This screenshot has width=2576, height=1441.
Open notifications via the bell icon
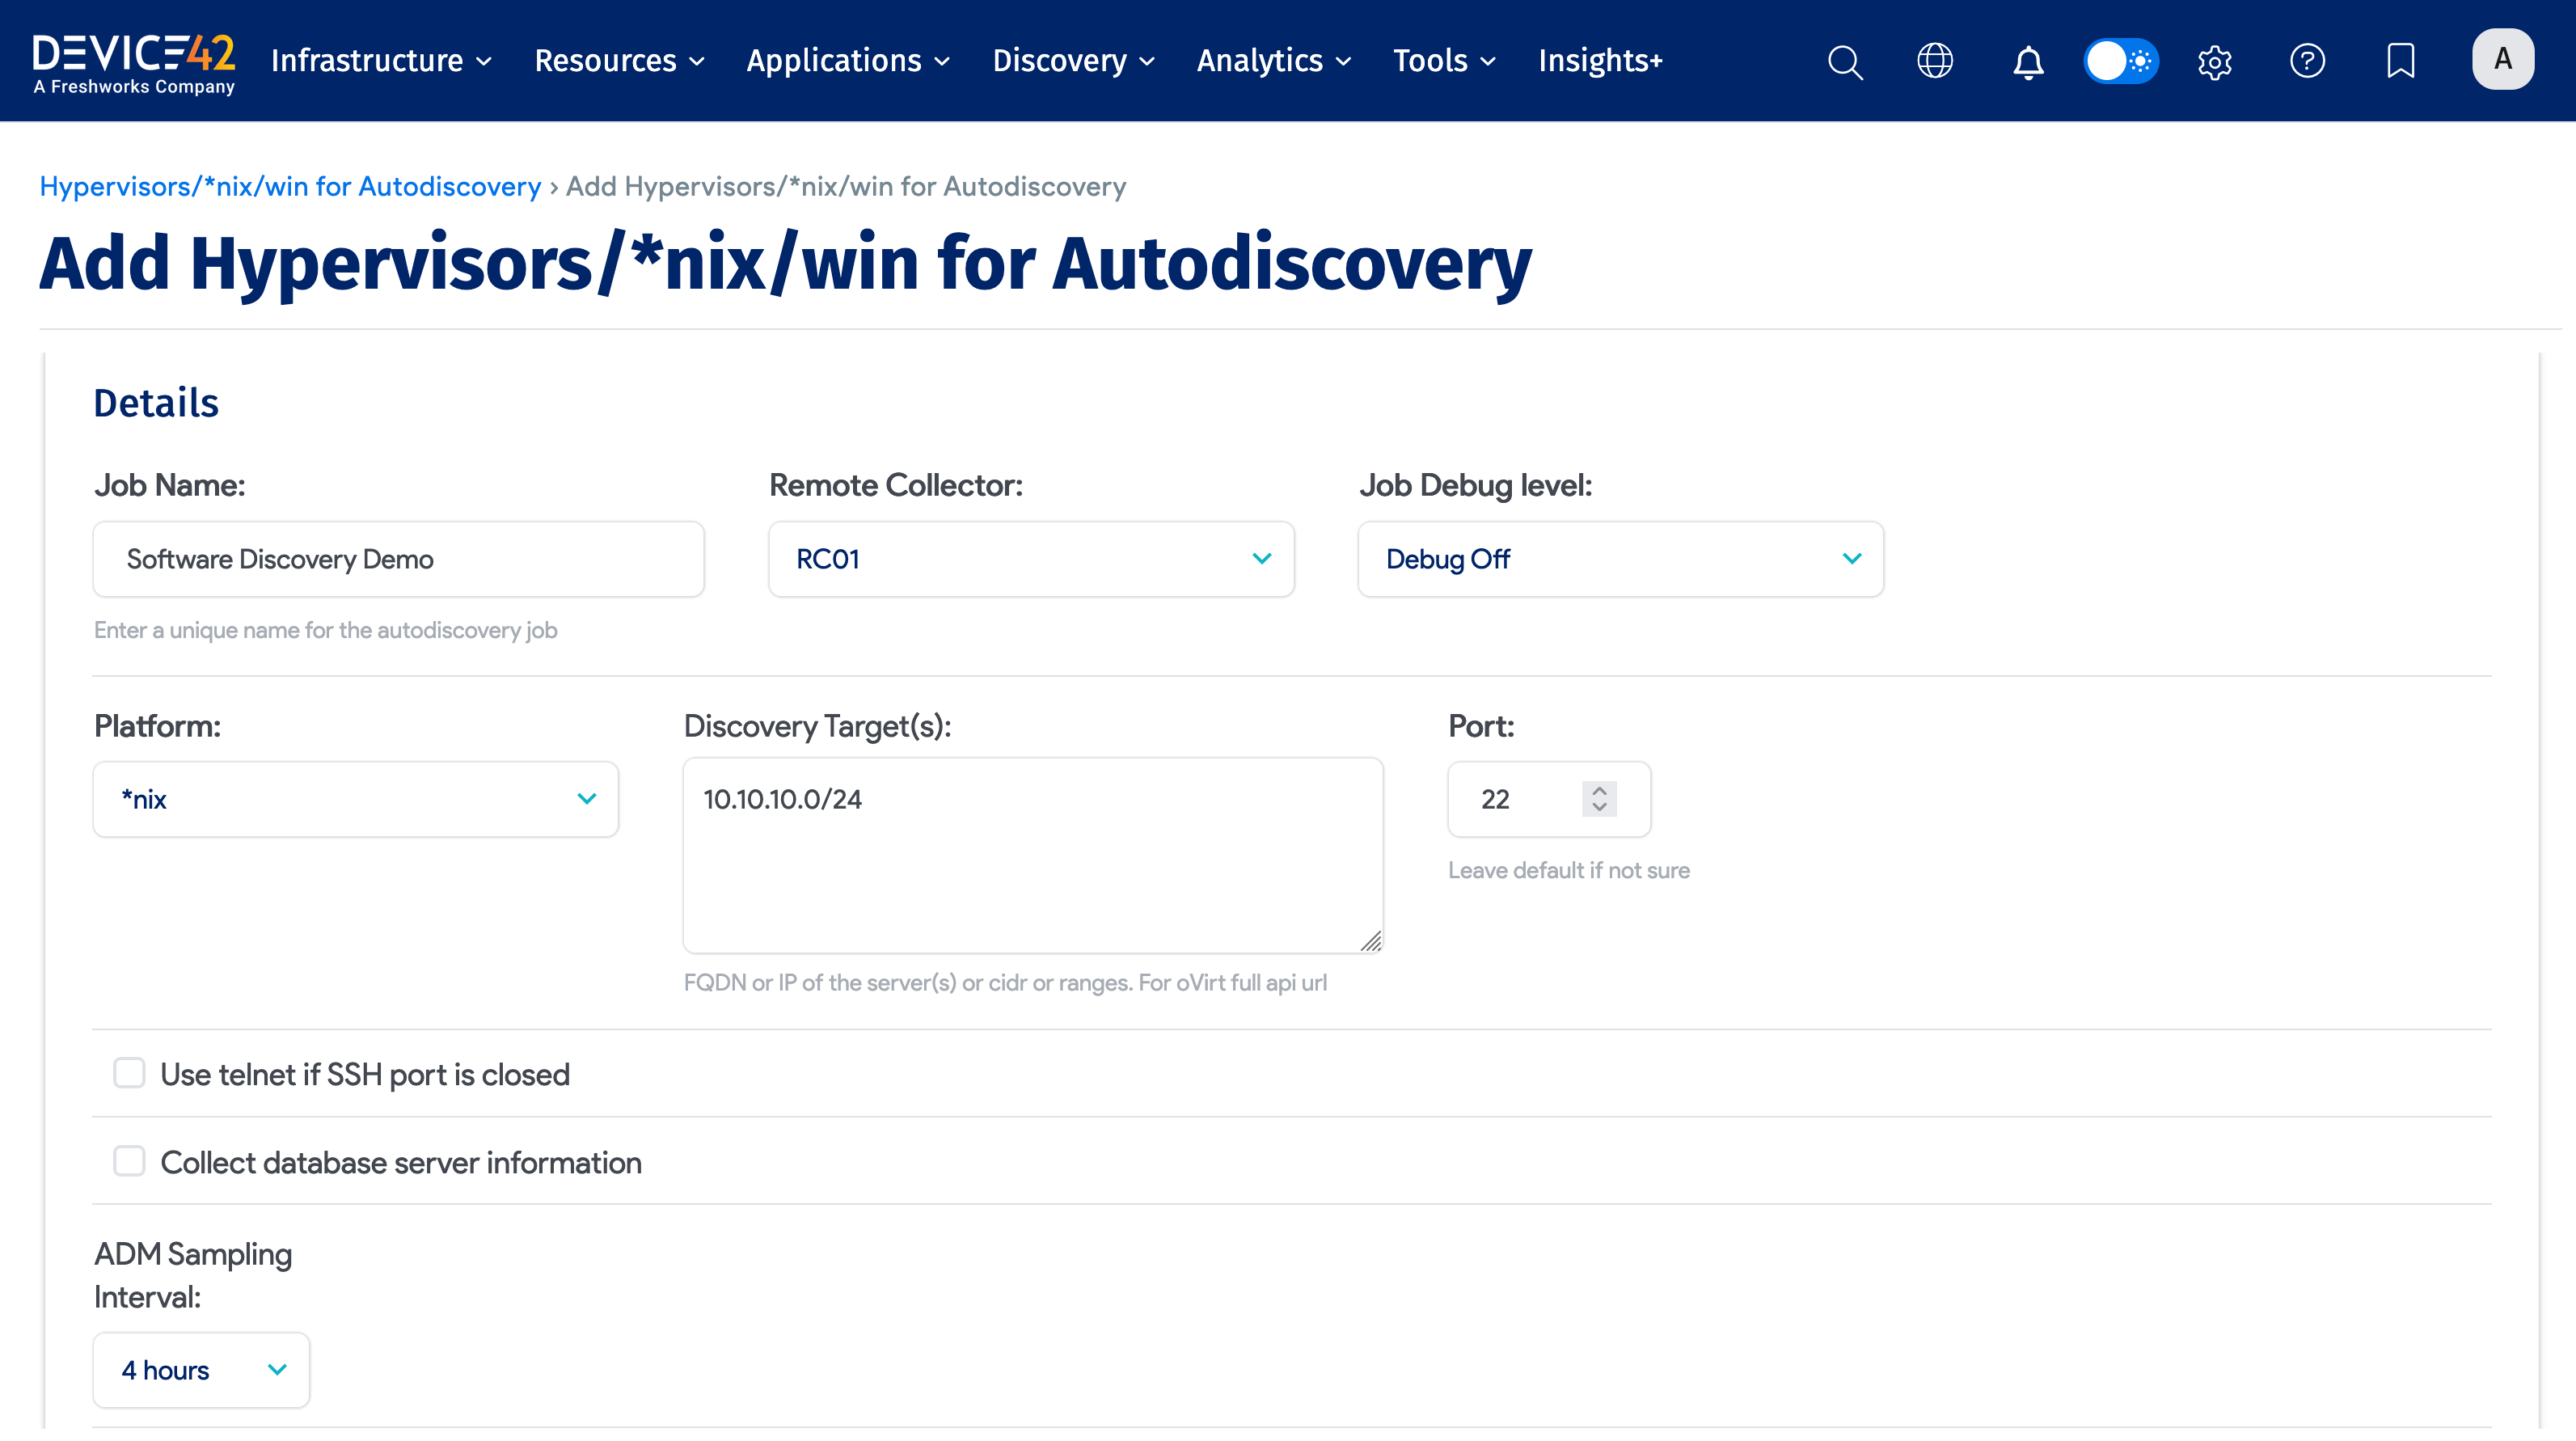coord(2028,61)
